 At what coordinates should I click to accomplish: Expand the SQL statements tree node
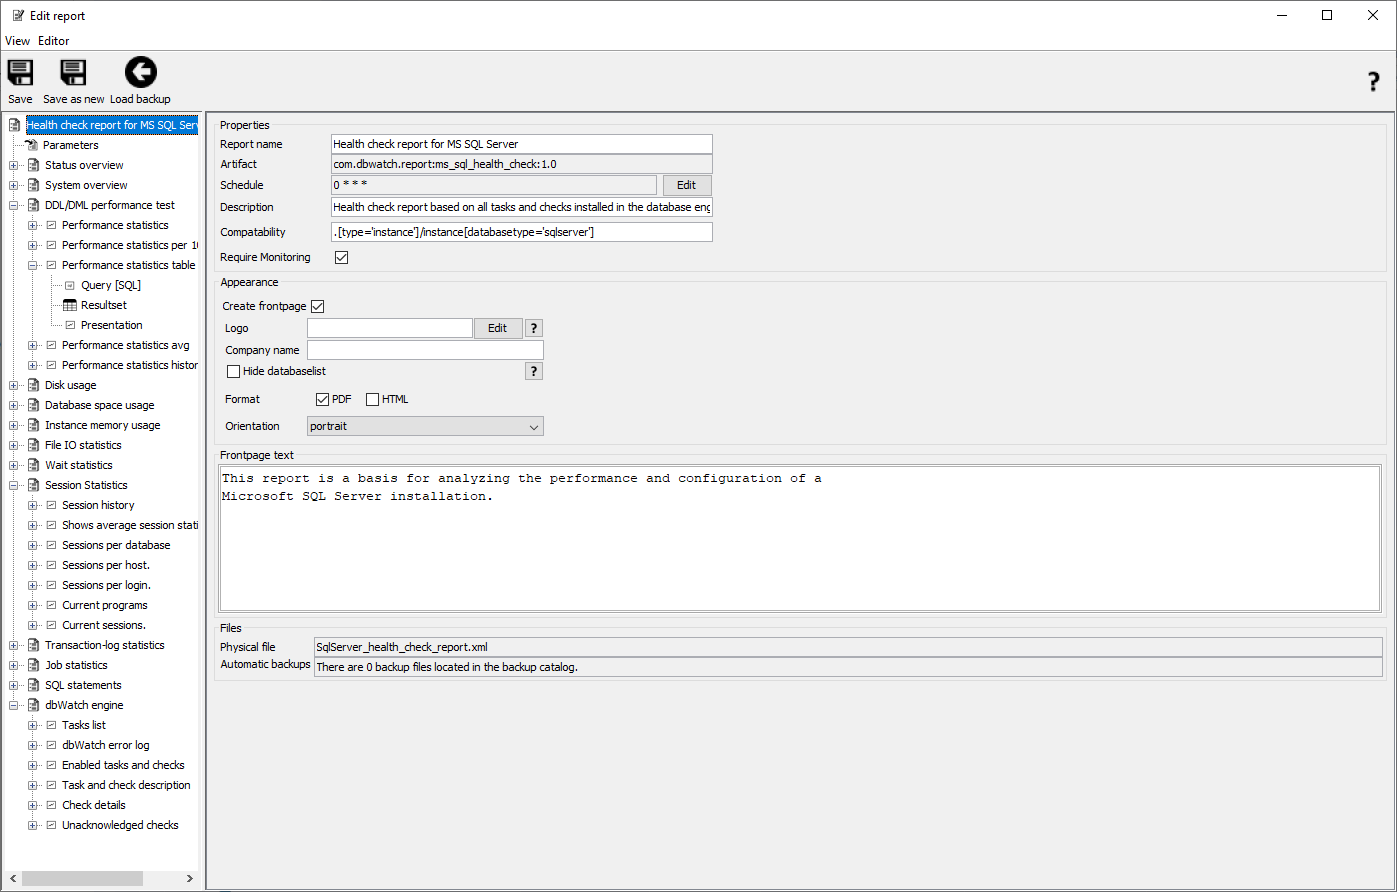[13, 685]
